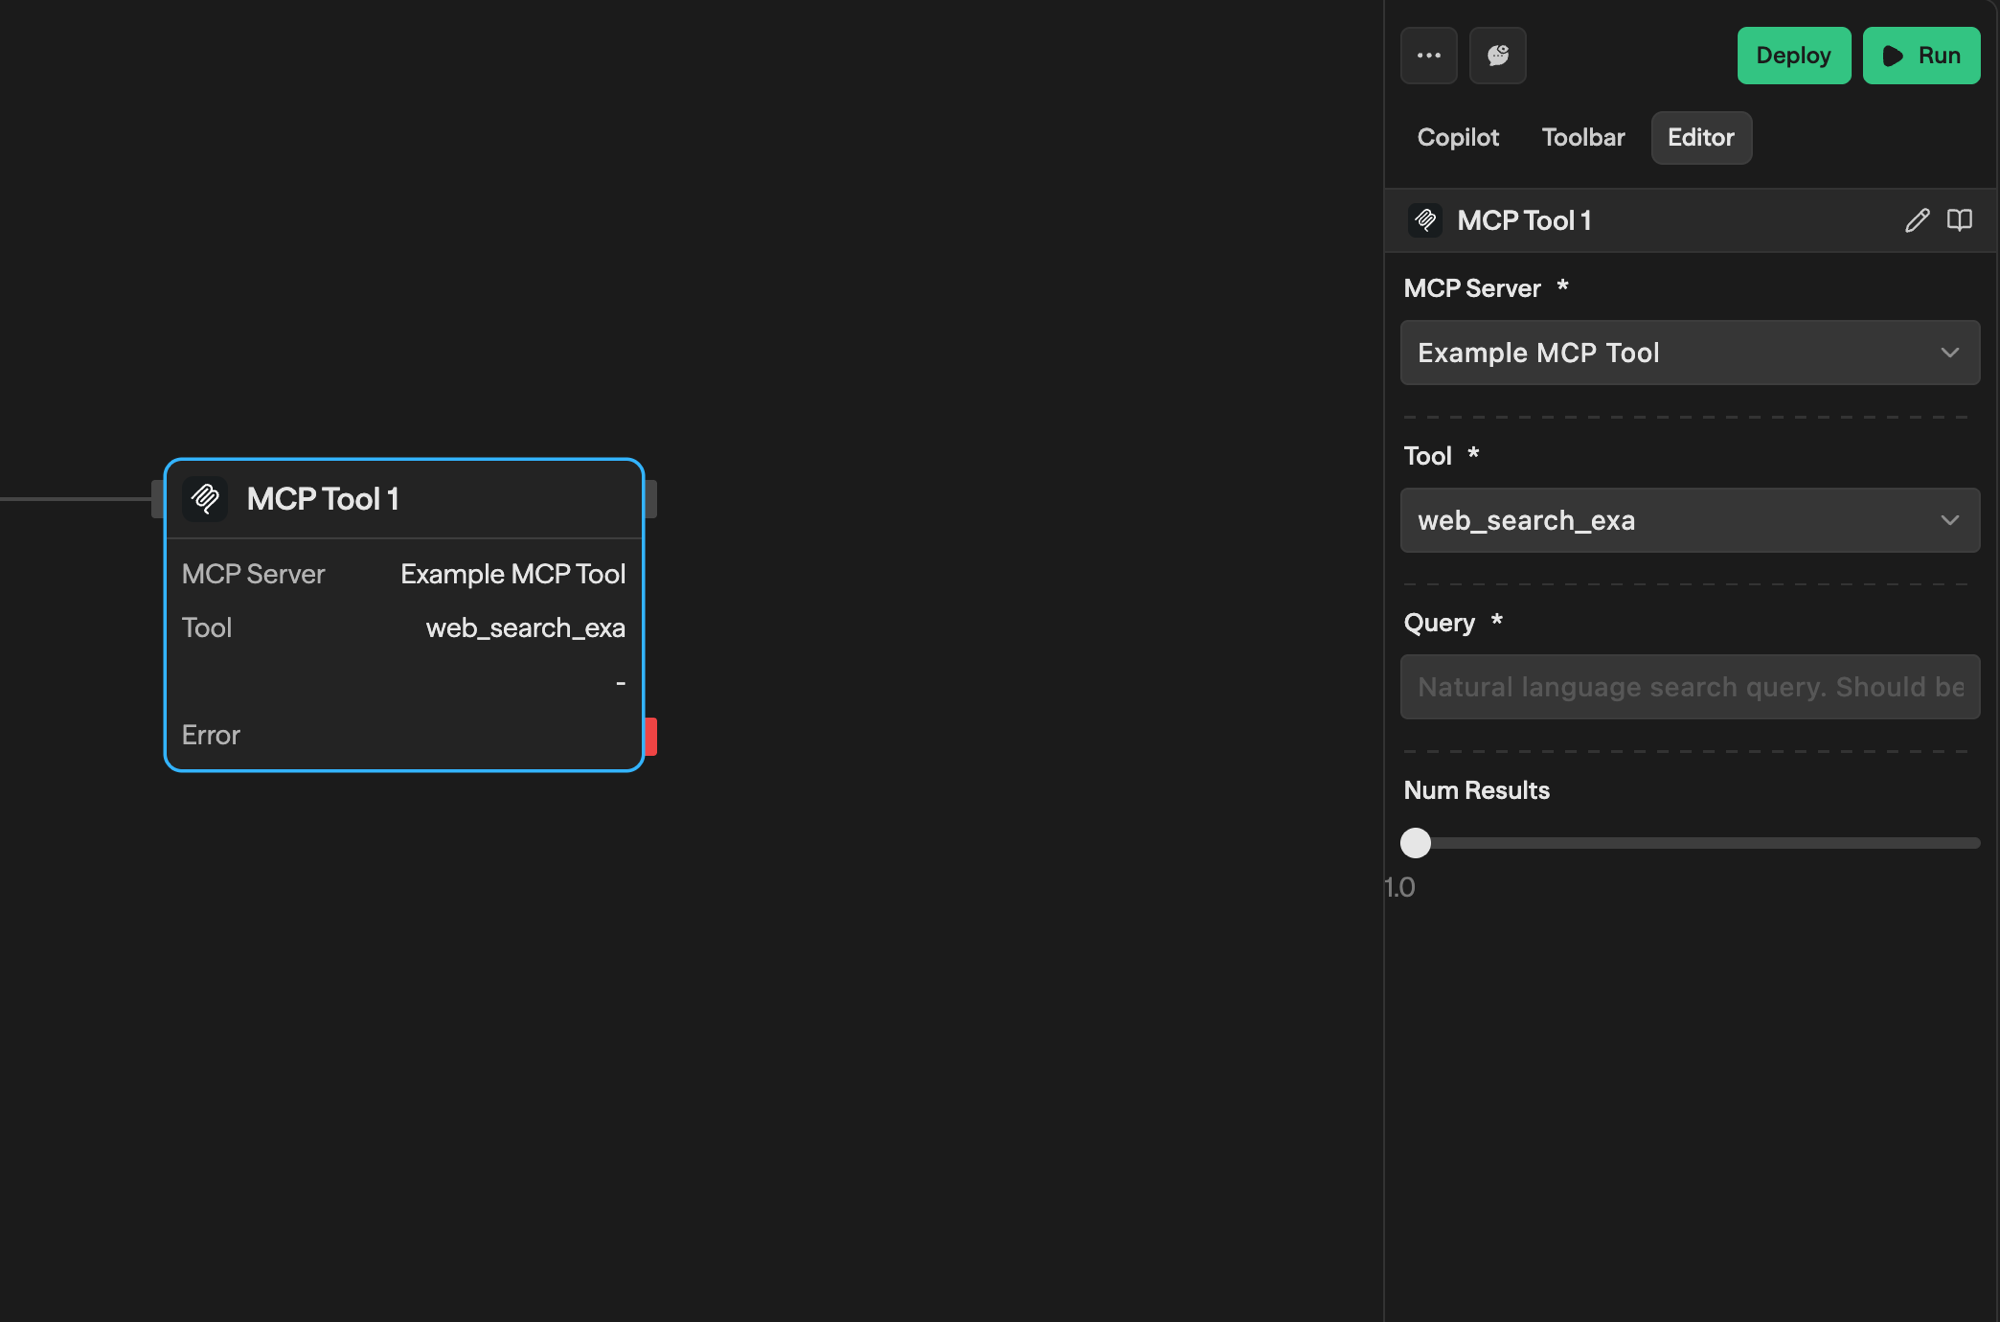Select the Editor tab

point(1700,138)
